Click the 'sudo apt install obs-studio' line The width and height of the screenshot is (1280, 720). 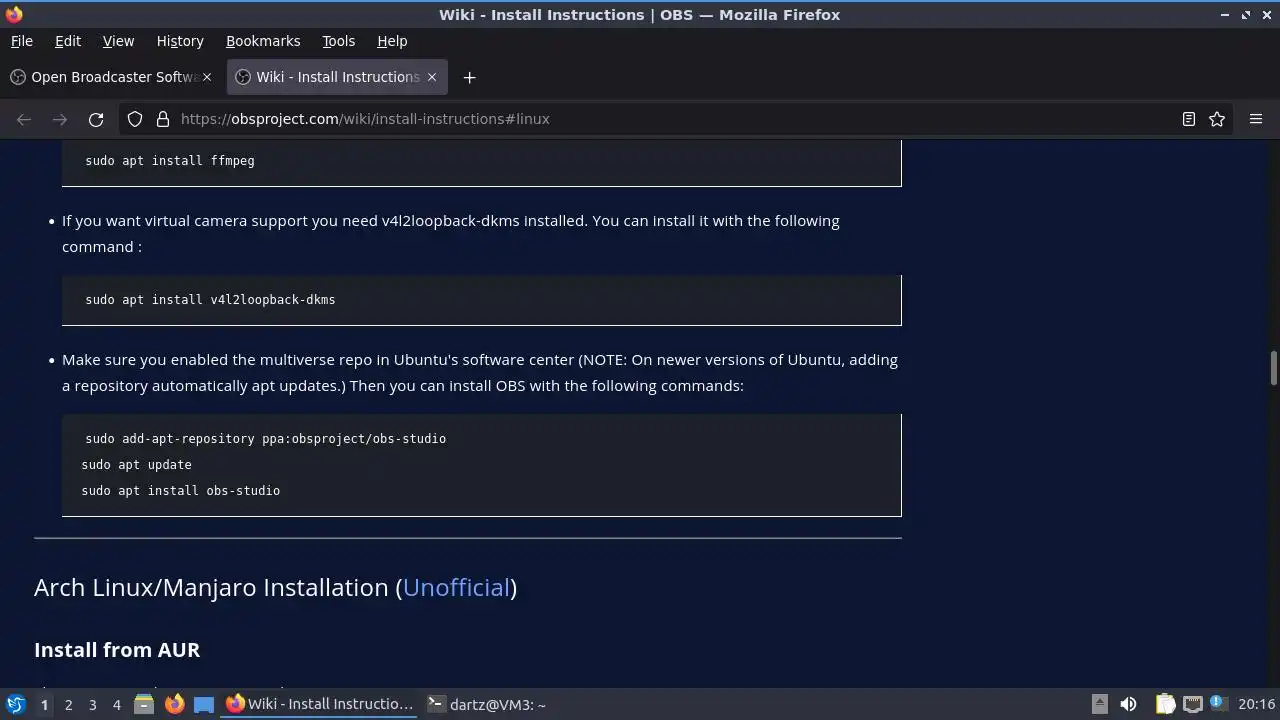pyautogui.click(x=180, y=490)
